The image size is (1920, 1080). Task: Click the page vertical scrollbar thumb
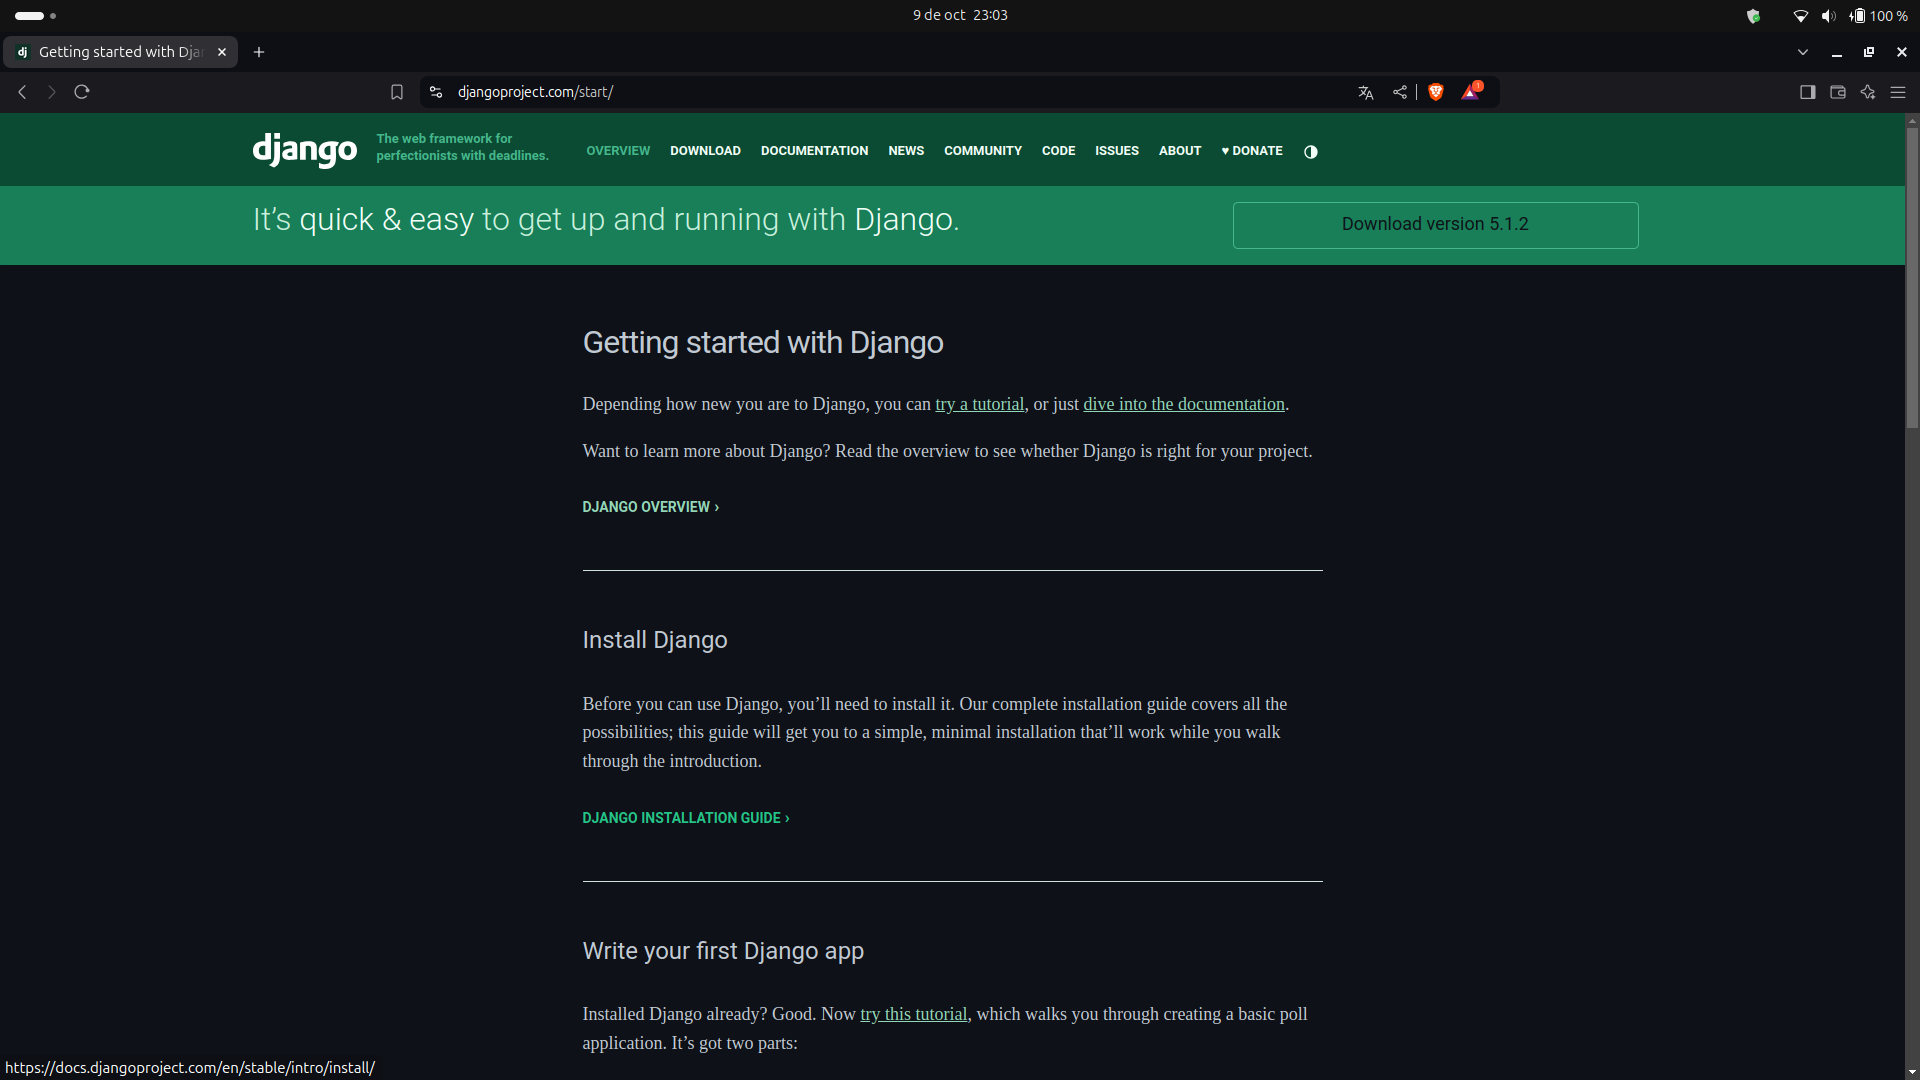click(x=1912, y=278)
